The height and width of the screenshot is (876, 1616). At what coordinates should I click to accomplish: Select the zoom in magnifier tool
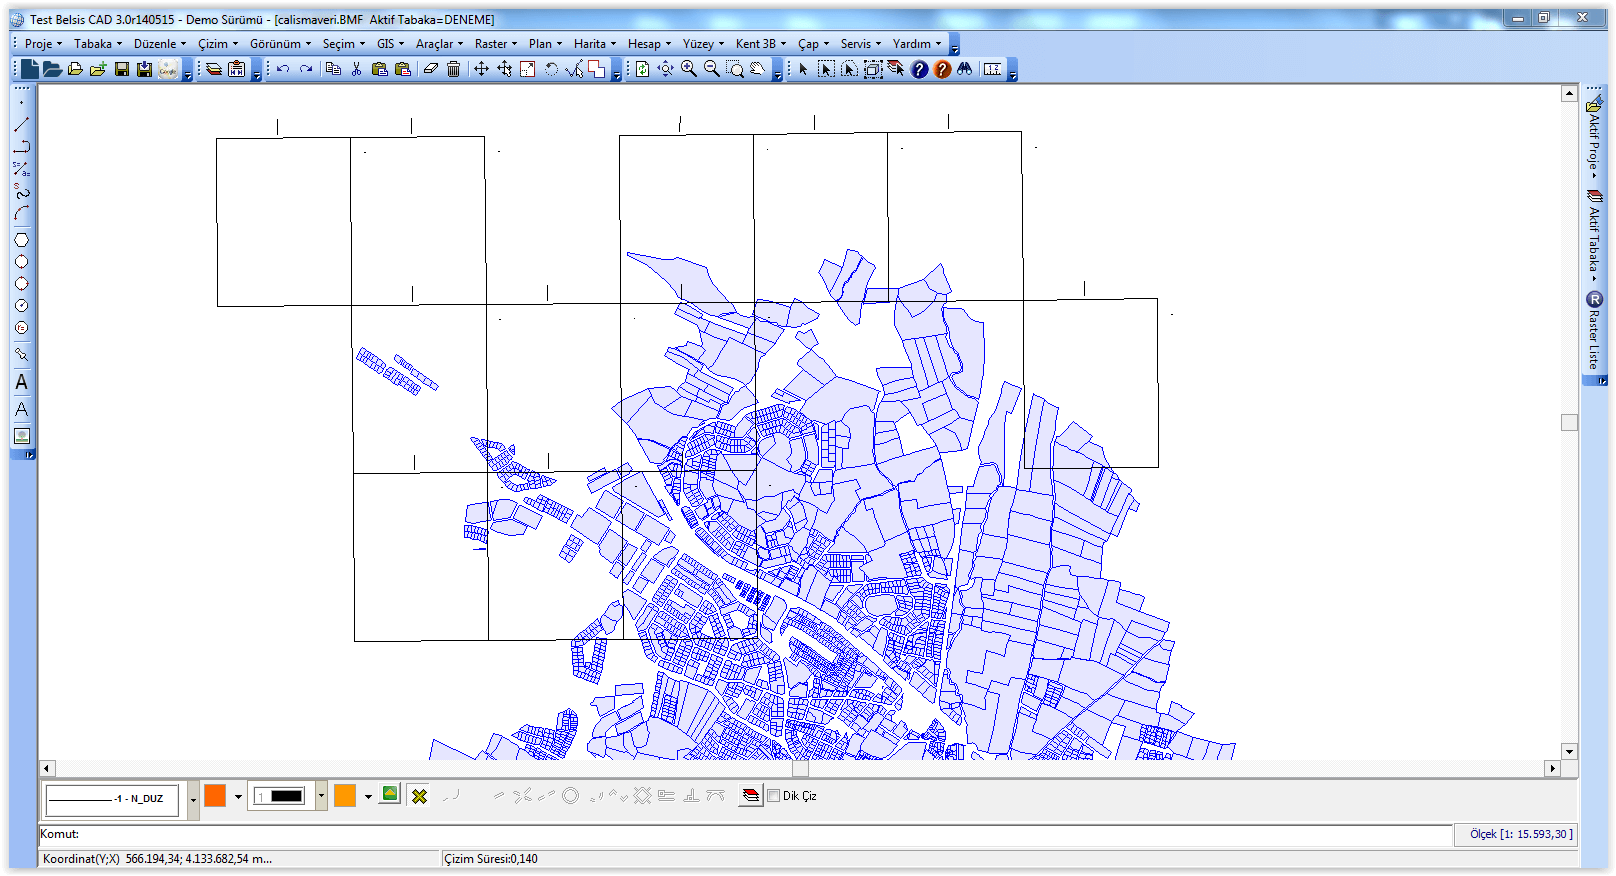coord(689,69)
